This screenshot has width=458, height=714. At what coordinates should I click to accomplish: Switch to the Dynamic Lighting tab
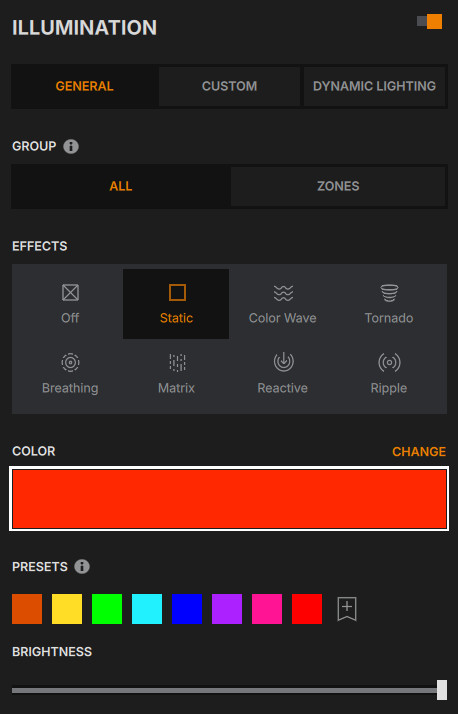[x=374, y=86]
